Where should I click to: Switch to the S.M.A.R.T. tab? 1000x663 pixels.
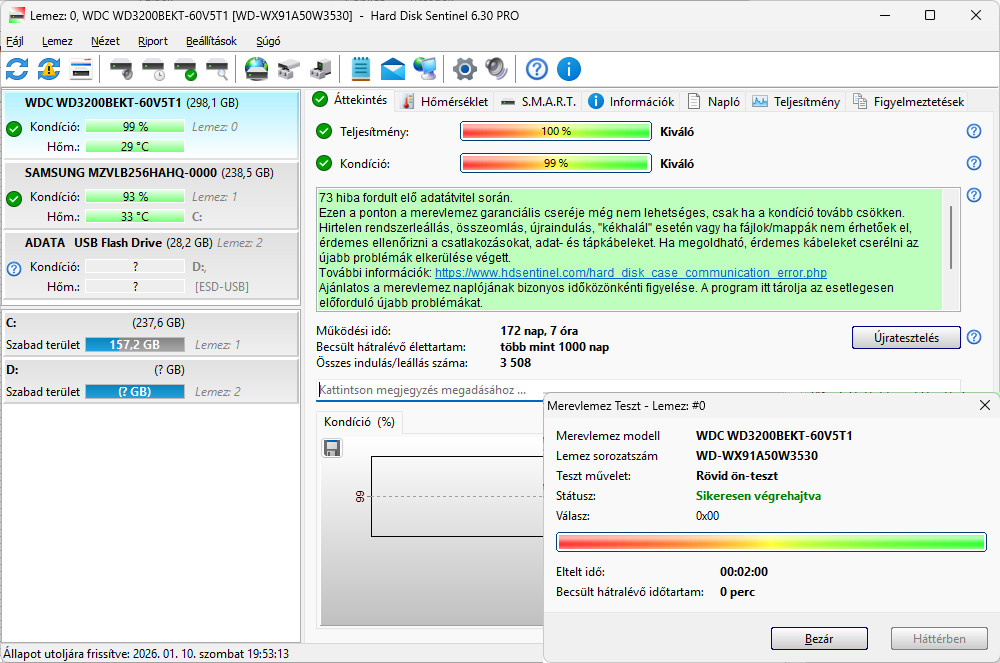[538, 101]
